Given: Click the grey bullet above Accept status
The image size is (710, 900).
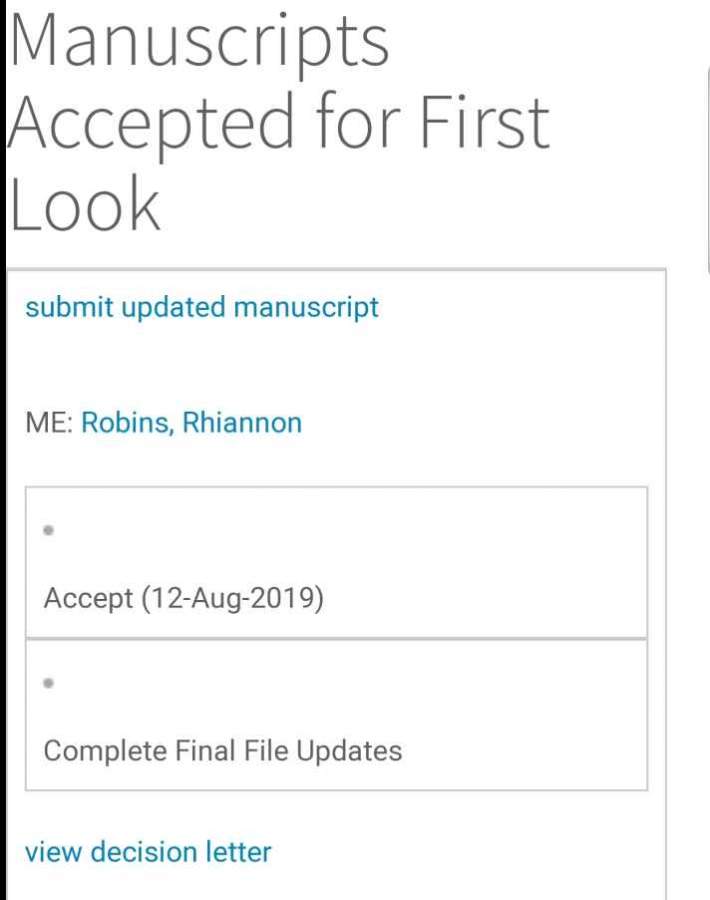Looking at the screenshot, I should (48, 531).
